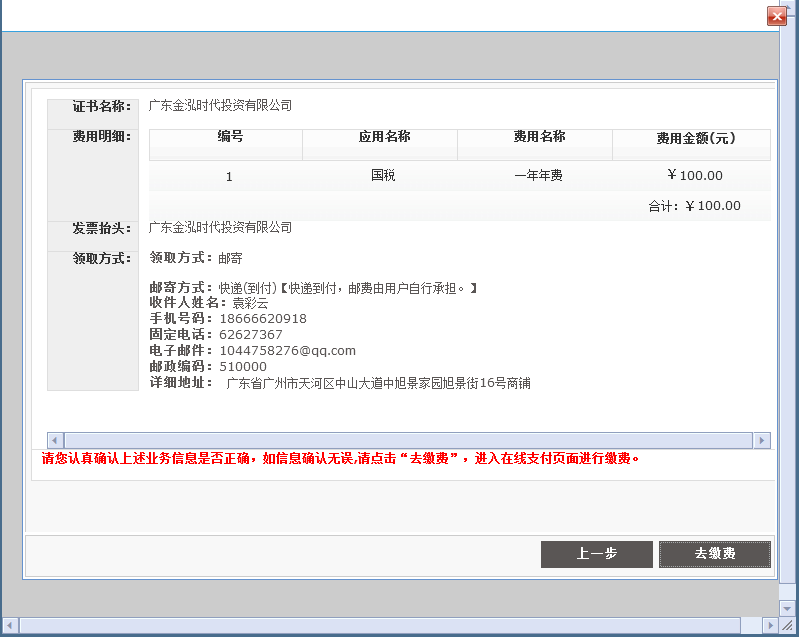Viewport: 799px width, 637px height.
Task: Click the inner horizontal scrollbar right arrow
Action: [762, 440]
